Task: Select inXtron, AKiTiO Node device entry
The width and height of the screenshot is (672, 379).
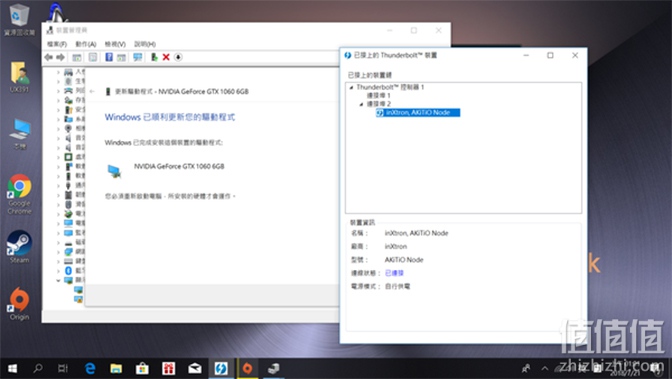Action: tap(418, 112)
